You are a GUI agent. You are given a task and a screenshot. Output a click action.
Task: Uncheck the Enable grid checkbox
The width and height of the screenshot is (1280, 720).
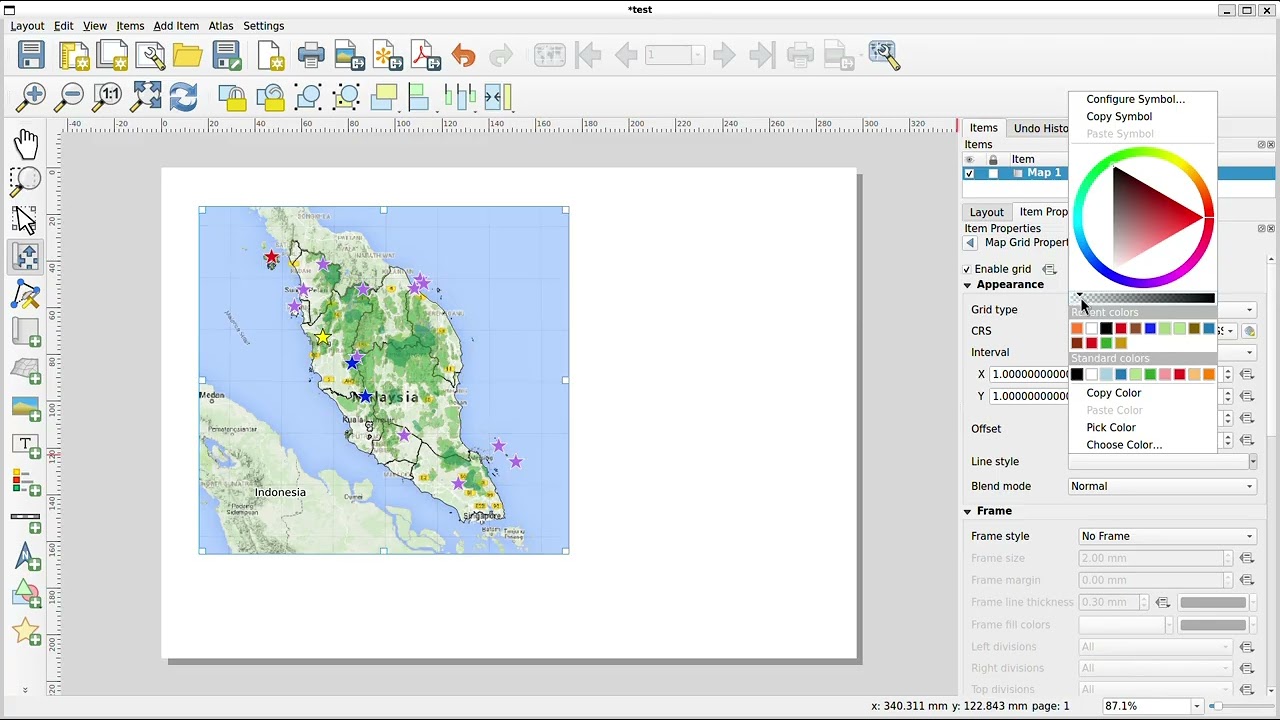click(967, 269)
